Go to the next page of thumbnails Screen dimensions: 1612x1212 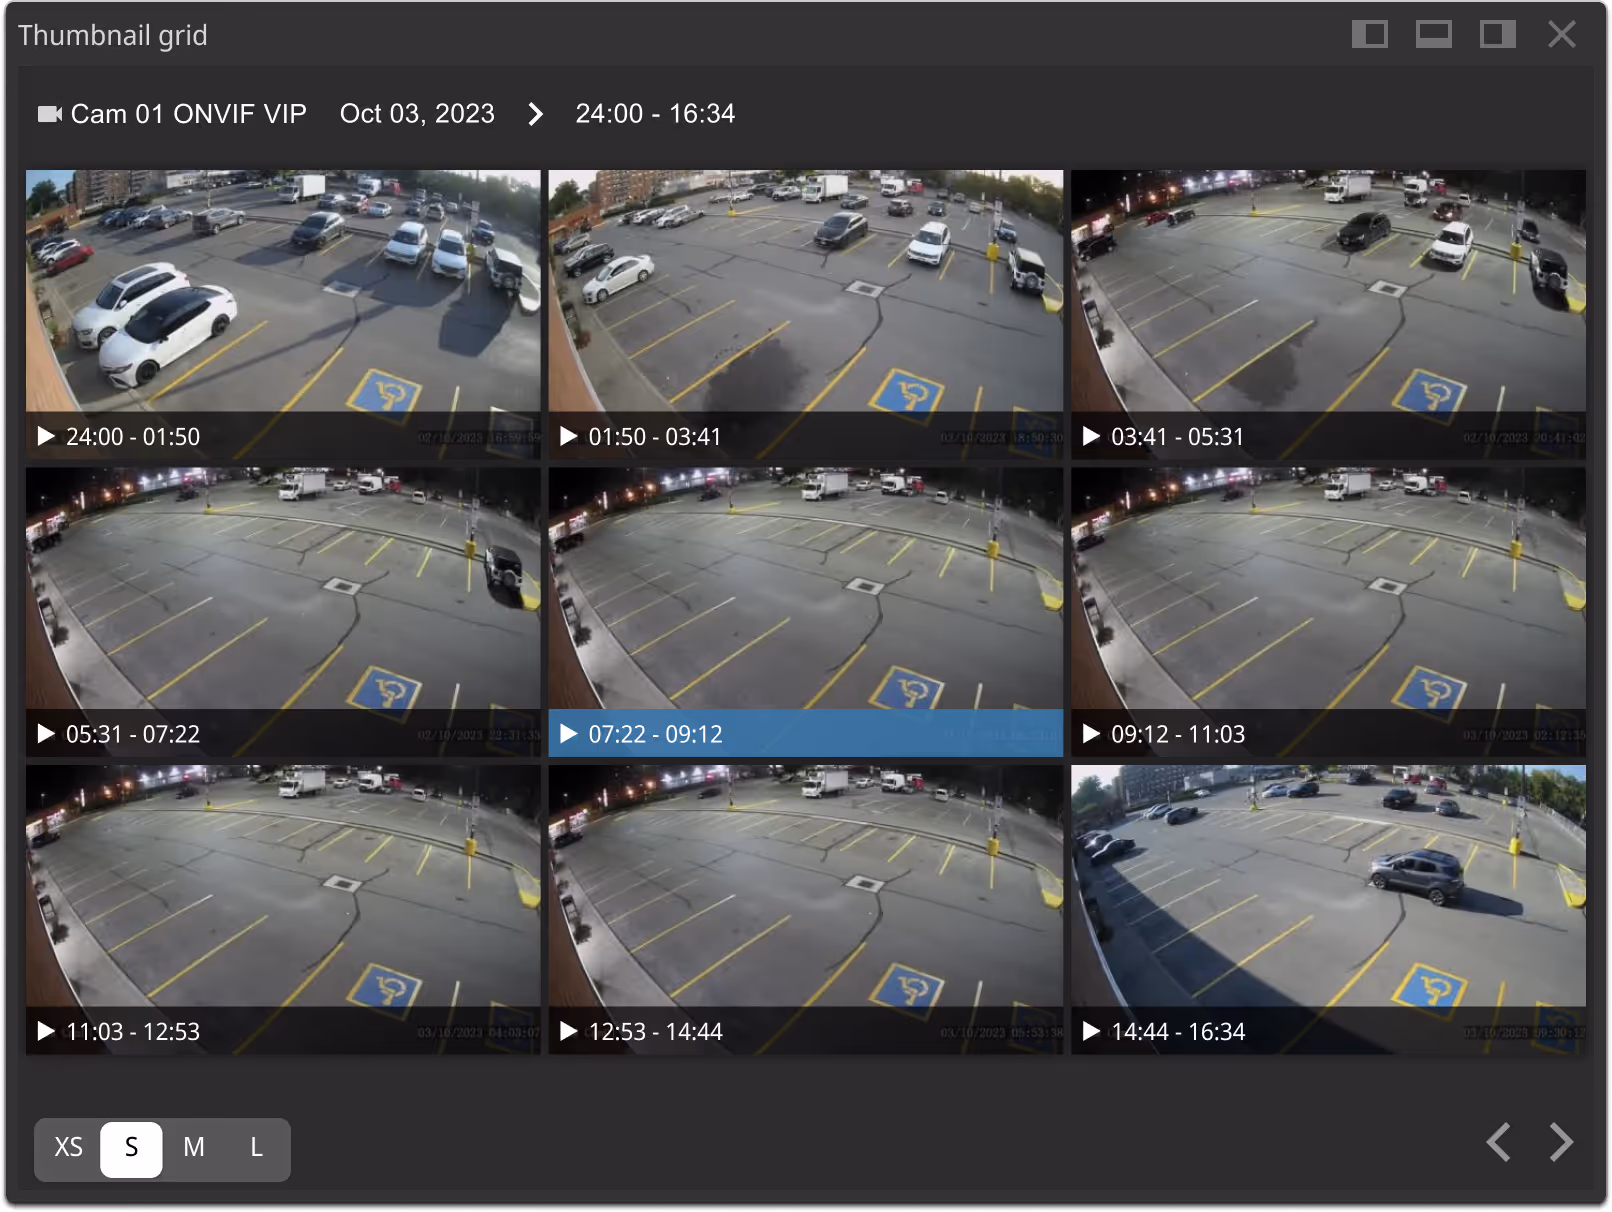1560,1142
